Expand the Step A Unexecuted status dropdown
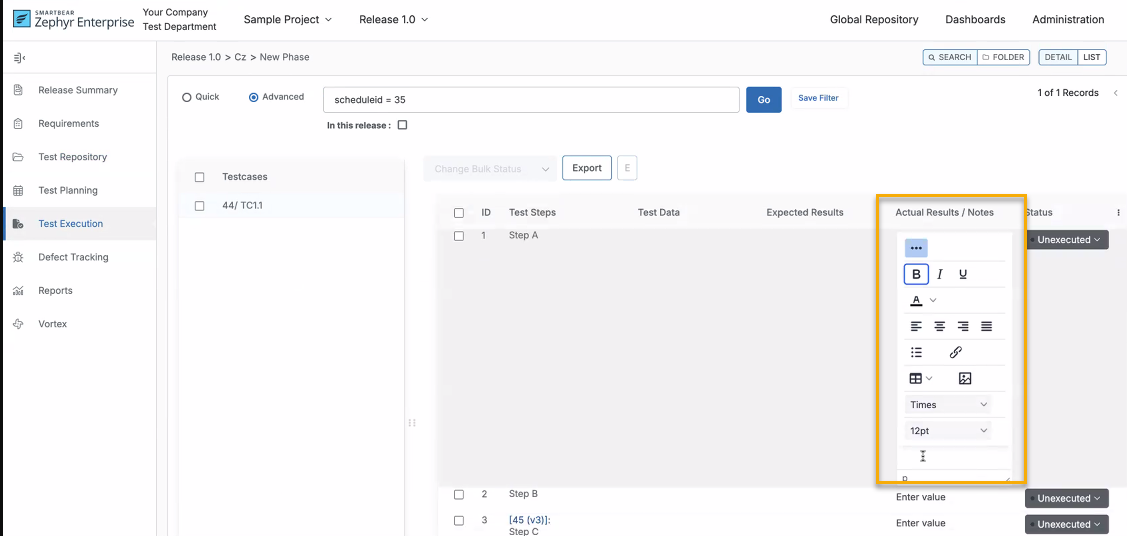The width and height of the screenshot is (1127, 536). [x=1067, y=240]
